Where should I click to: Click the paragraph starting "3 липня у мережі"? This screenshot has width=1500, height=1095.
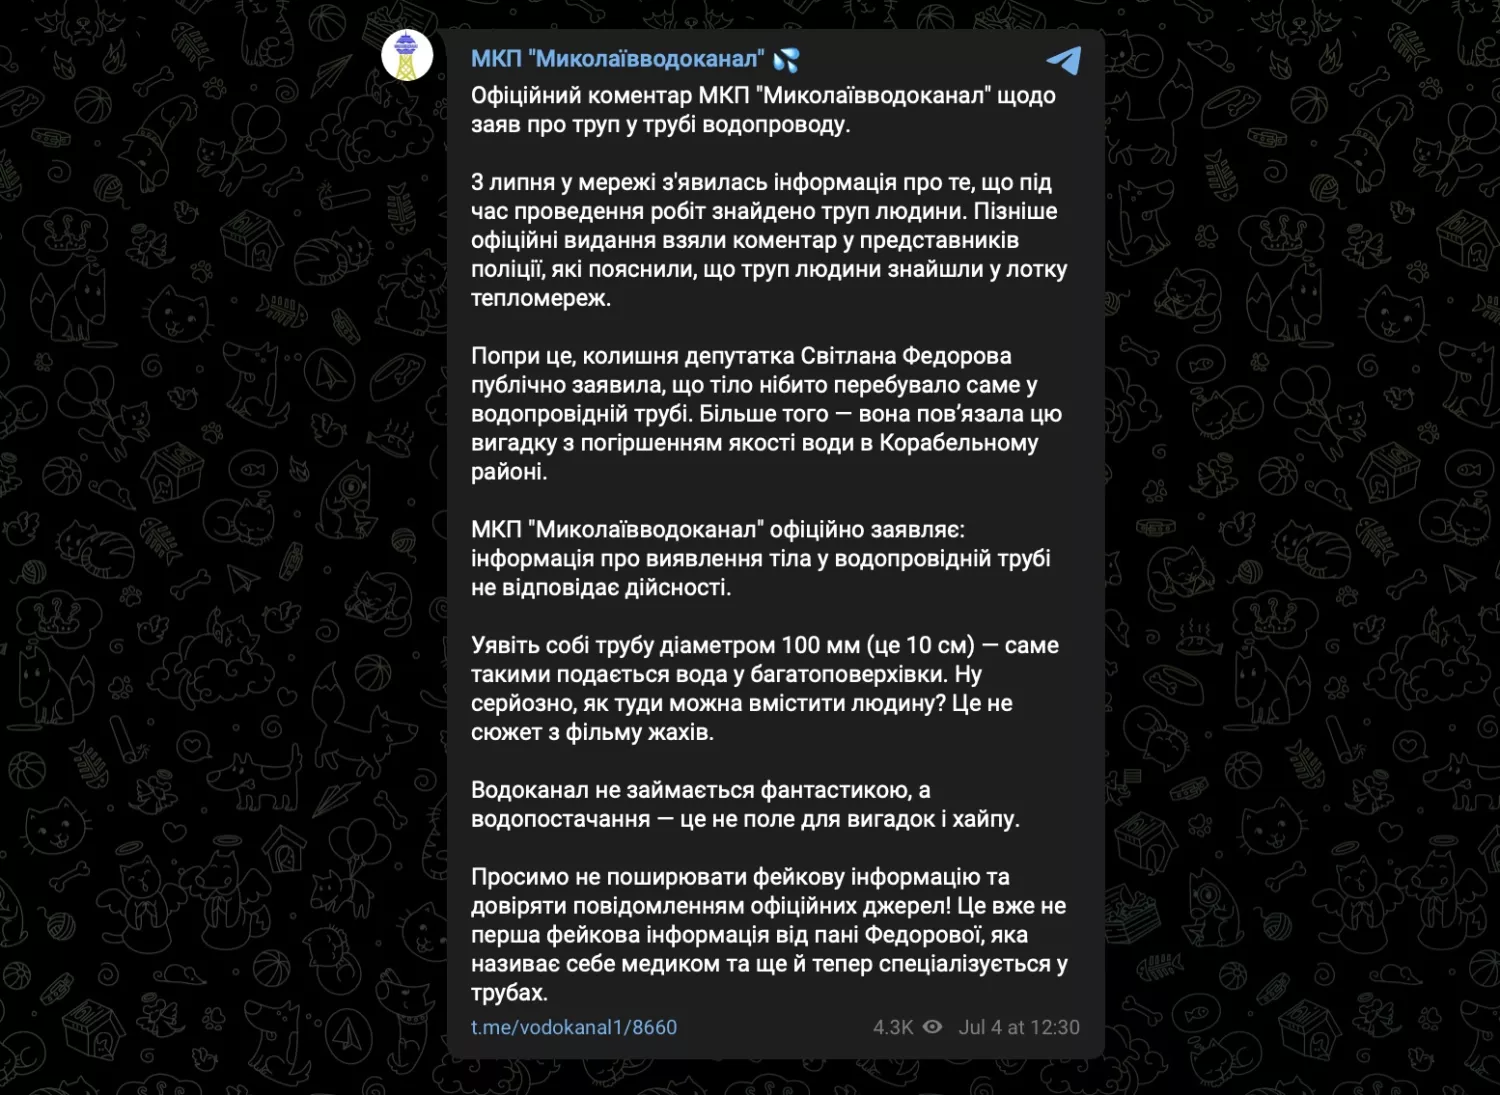[x=768, y=240]
